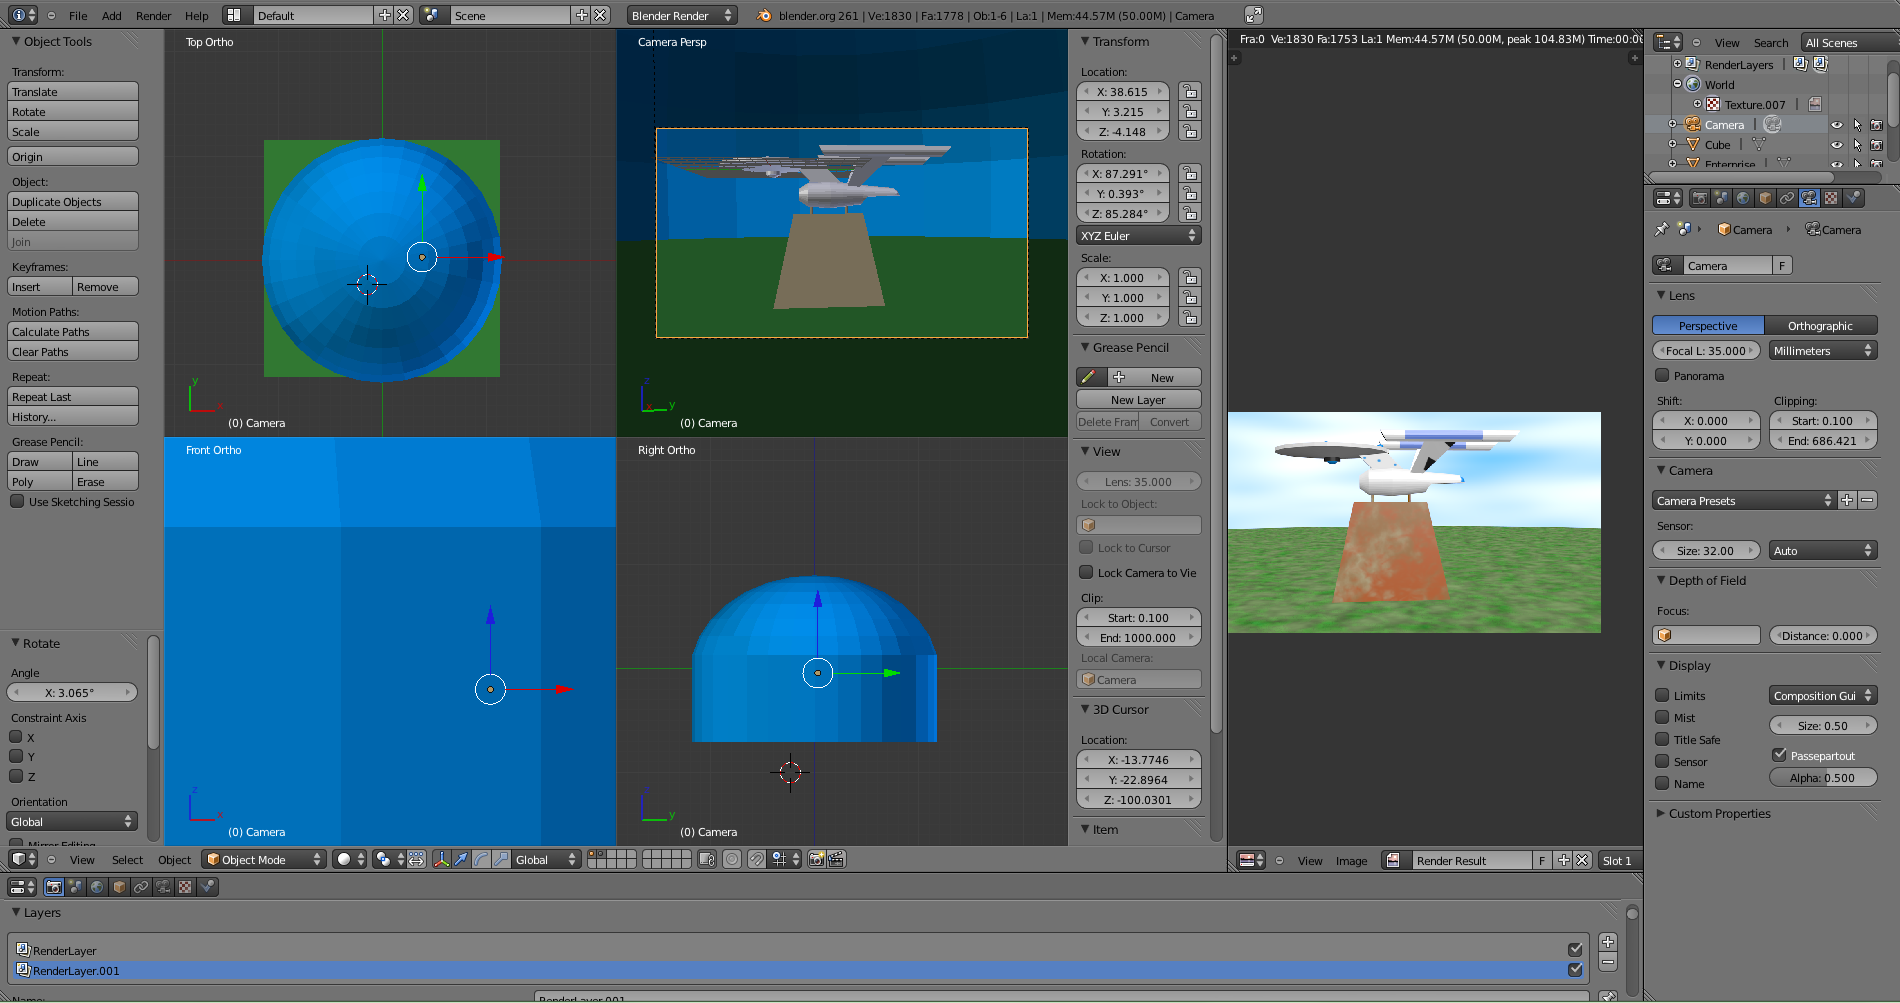Click Duplicate Objects button
Screen dimensions: 1900x1003
coord(73,201)
